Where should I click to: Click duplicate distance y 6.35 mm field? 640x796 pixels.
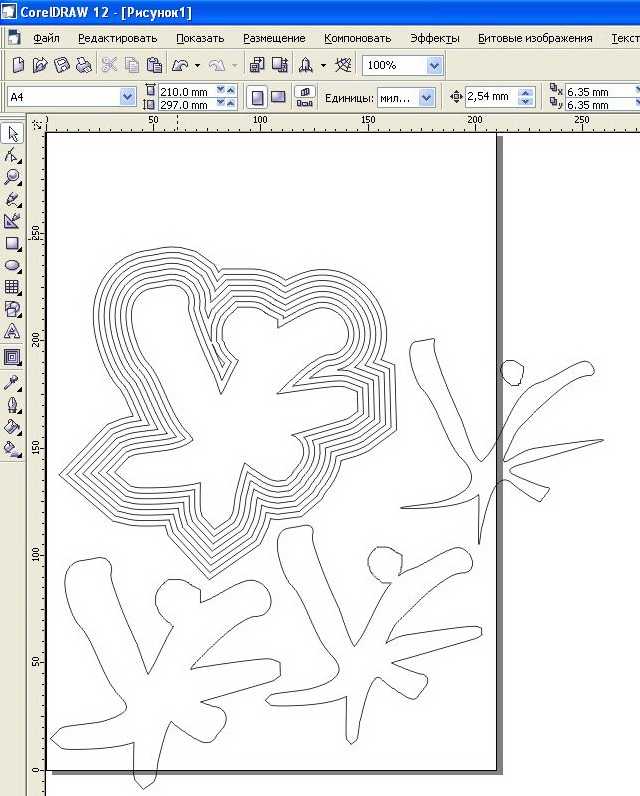[600, 105]
